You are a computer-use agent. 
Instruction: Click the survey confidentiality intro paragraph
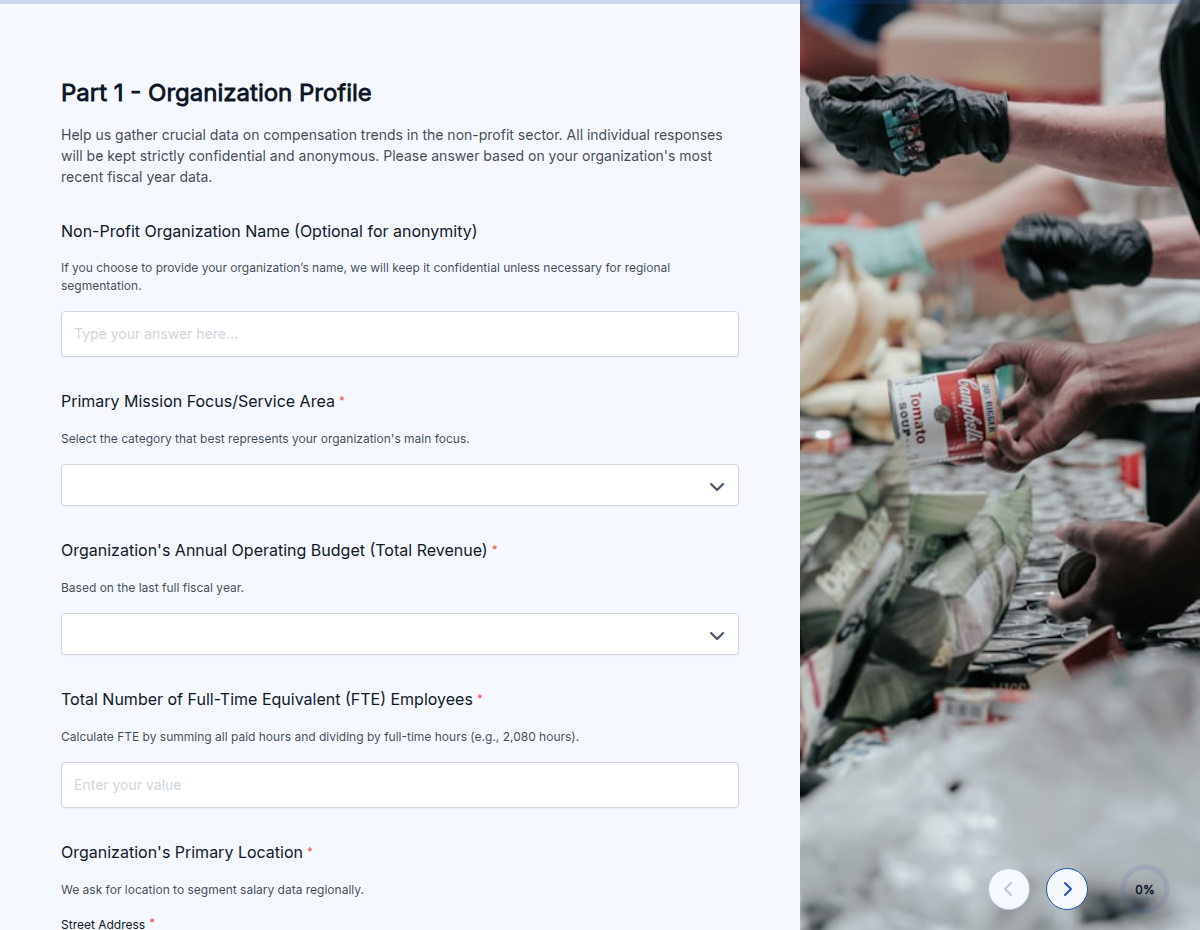coord(392,156)
